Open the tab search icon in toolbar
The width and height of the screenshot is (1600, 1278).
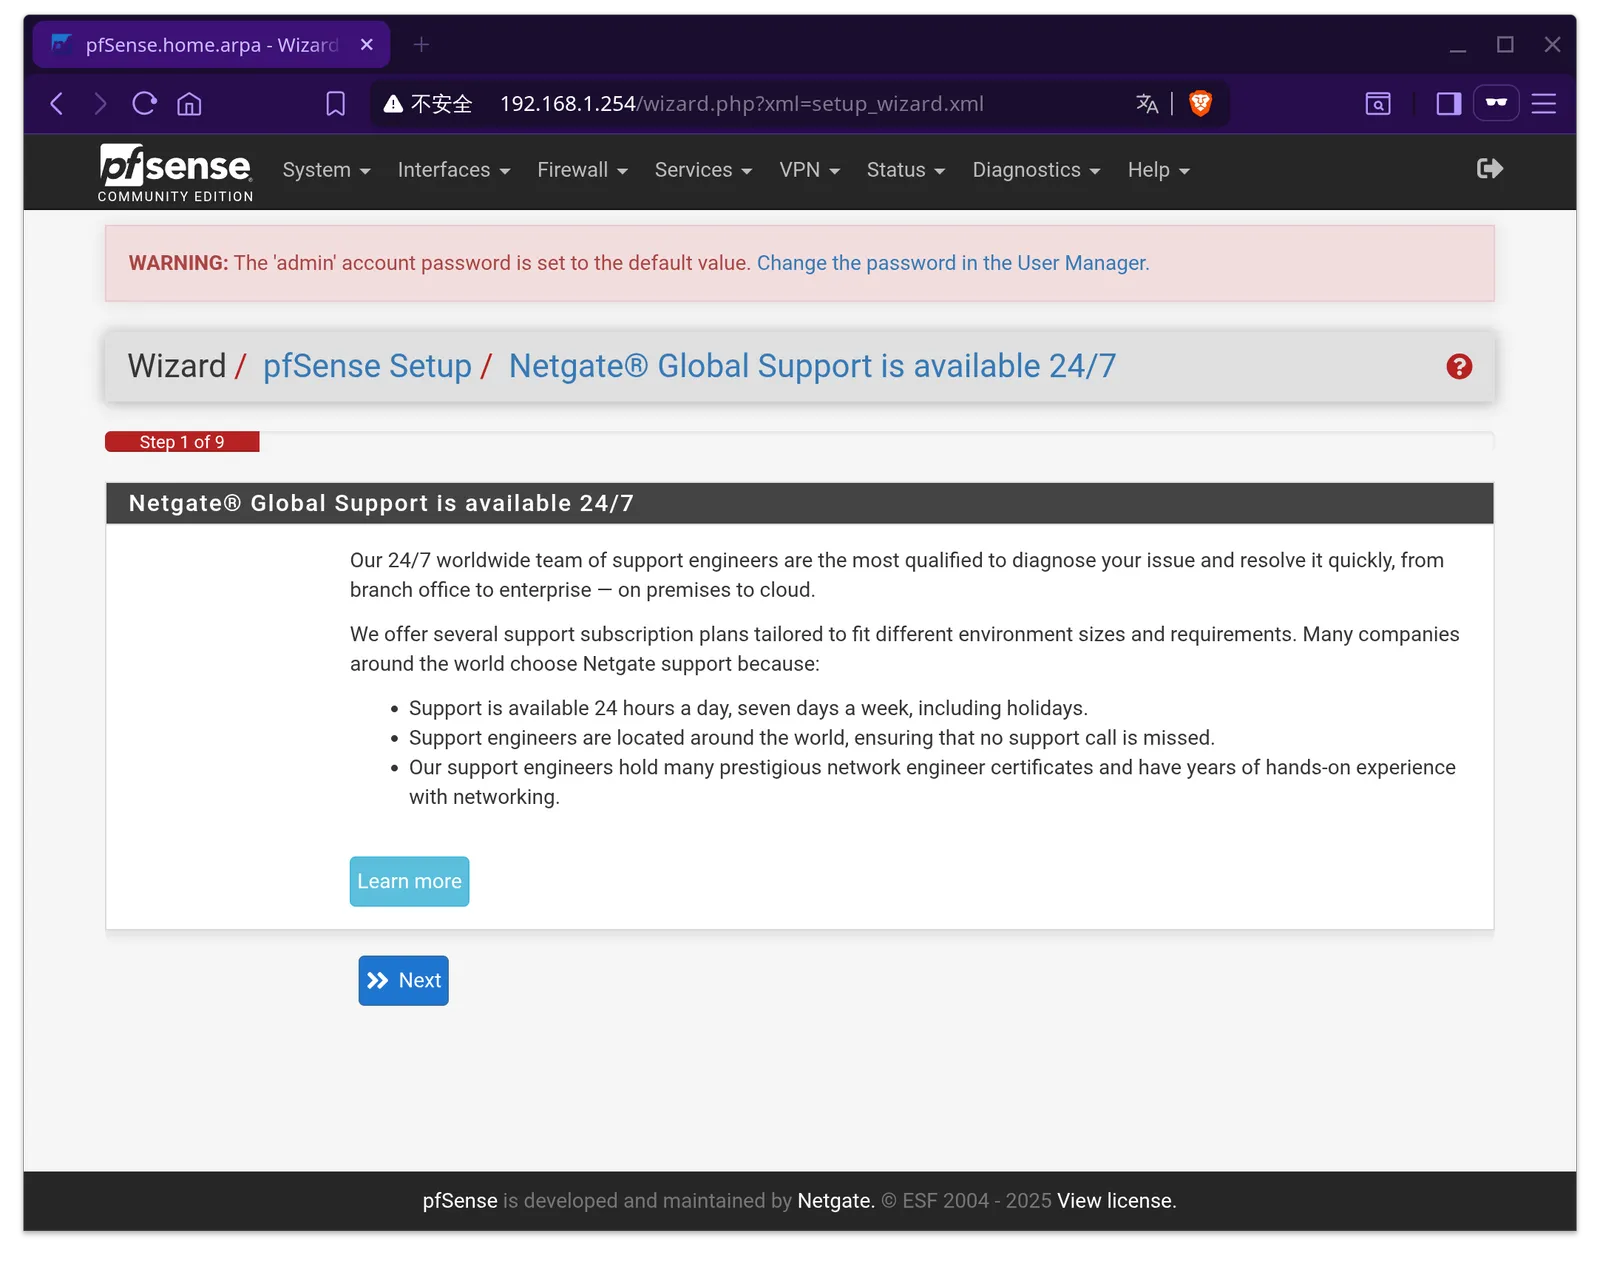[x=1378, y=104]
